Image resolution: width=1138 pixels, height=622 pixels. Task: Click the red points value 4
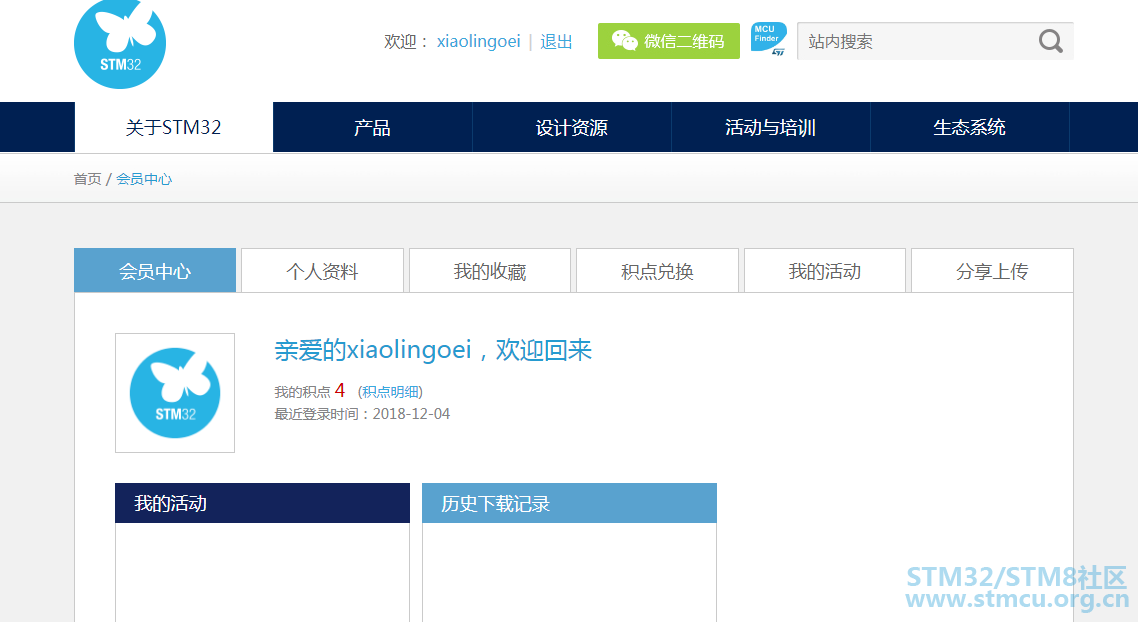coord(340,390)
